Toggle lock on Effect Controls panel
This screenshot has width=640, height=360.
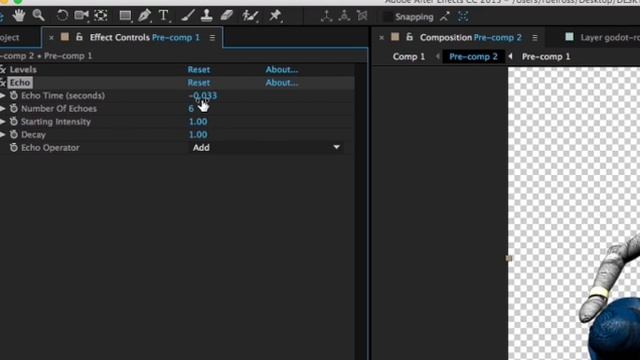(x=79, y=37)
